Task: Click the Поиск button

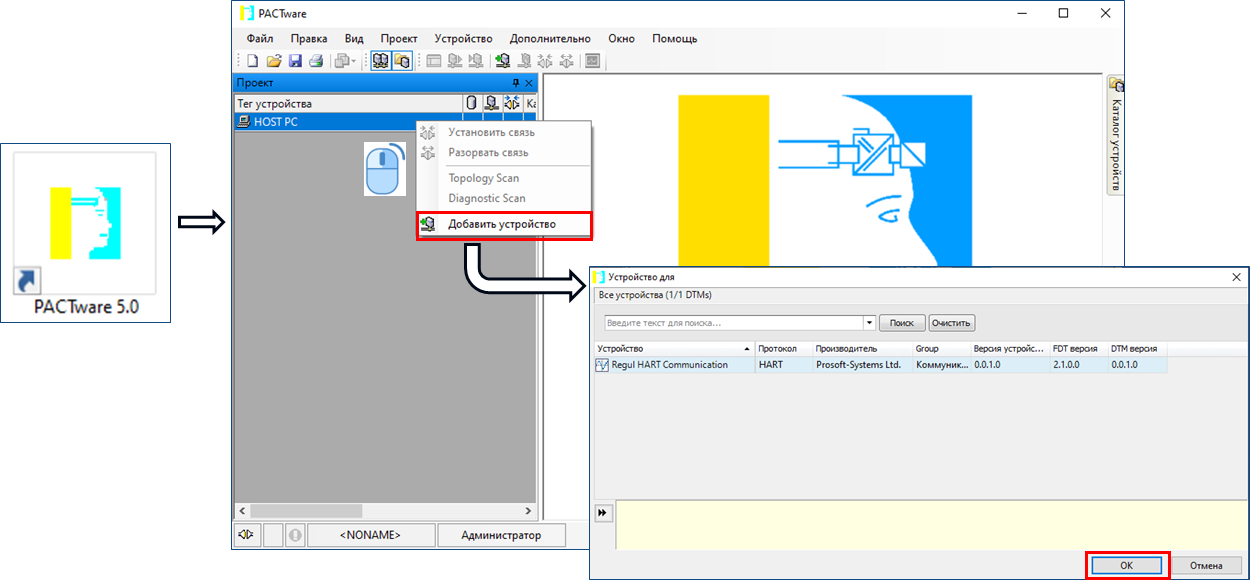Action: pyautogui.click(x=902, y=323)
